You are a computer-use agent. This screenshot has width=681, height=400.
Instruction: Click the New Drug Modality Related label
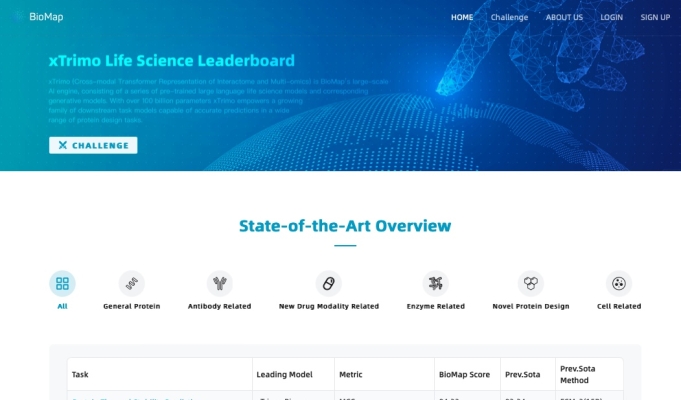point(329,306)
